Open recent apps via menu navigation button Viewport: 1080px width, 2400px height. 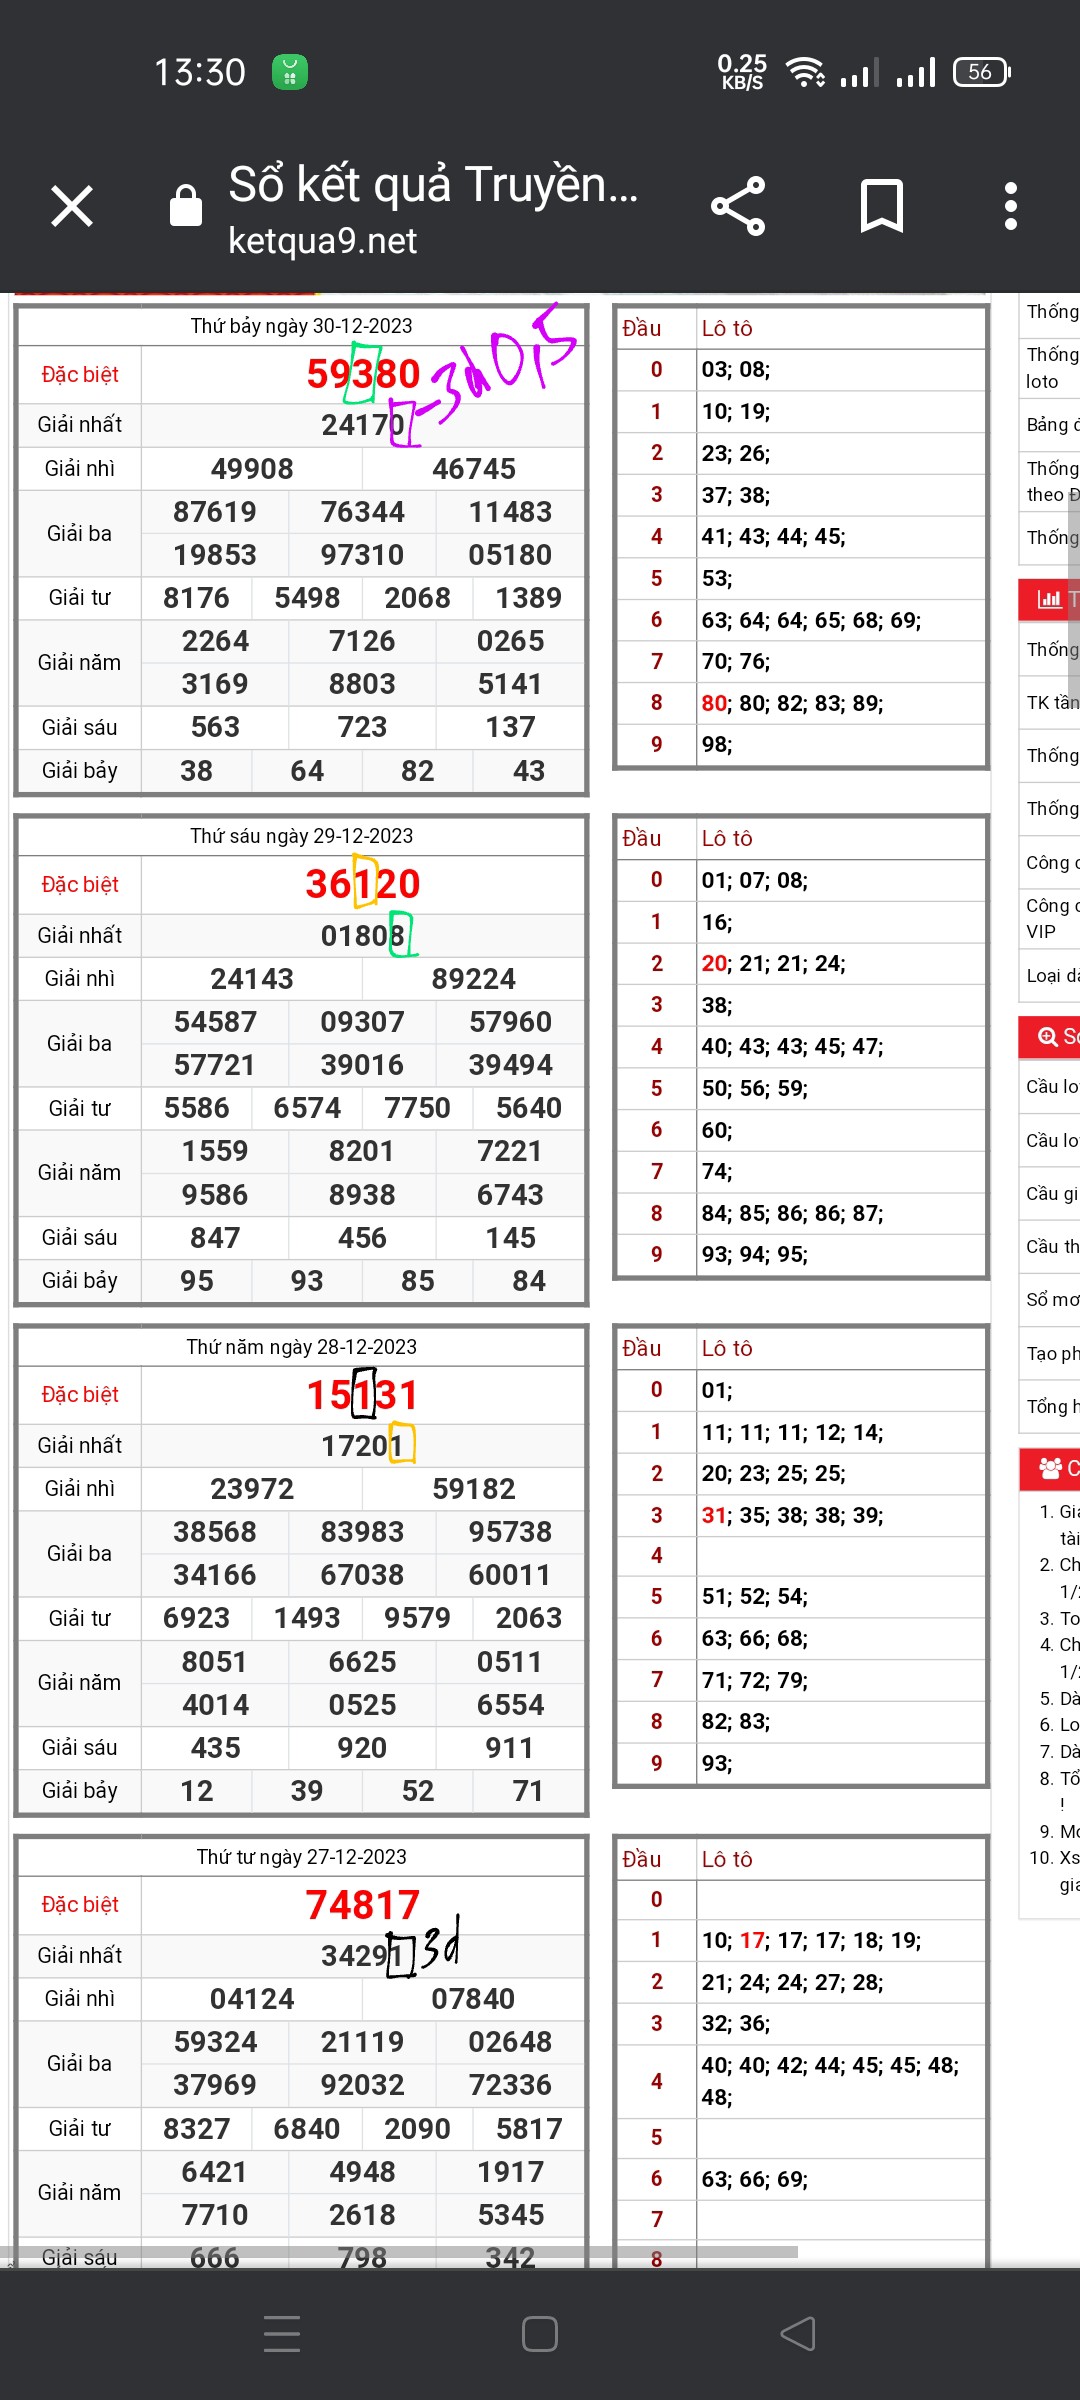(x=282, y=2334)
